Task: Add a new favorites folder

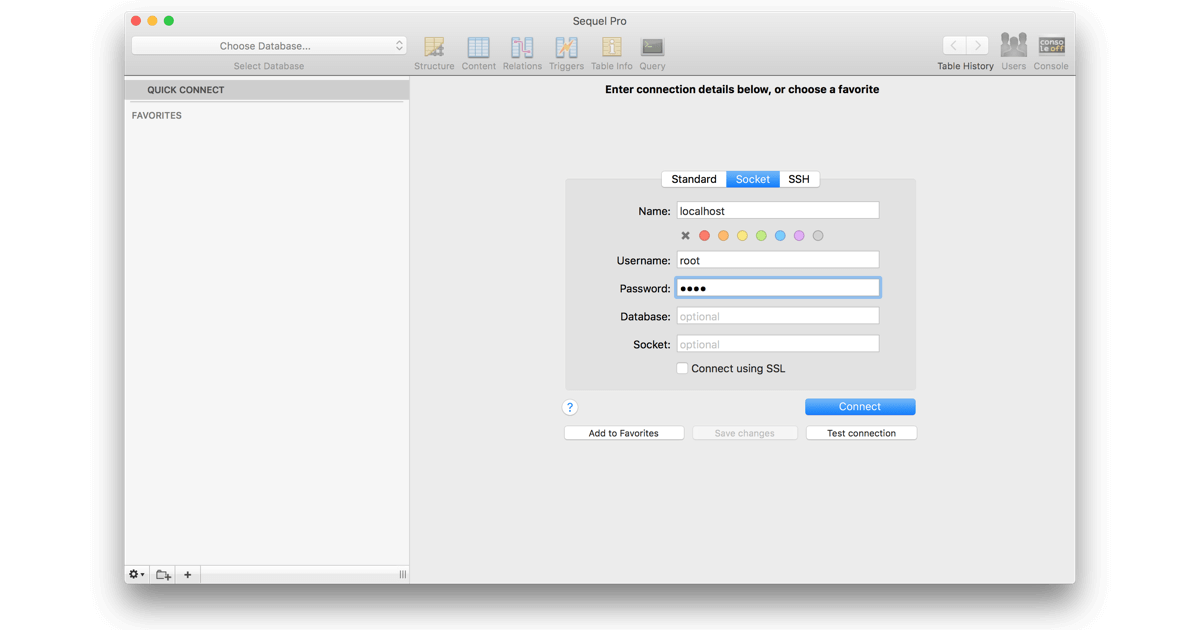Action: tap(163, 575)
